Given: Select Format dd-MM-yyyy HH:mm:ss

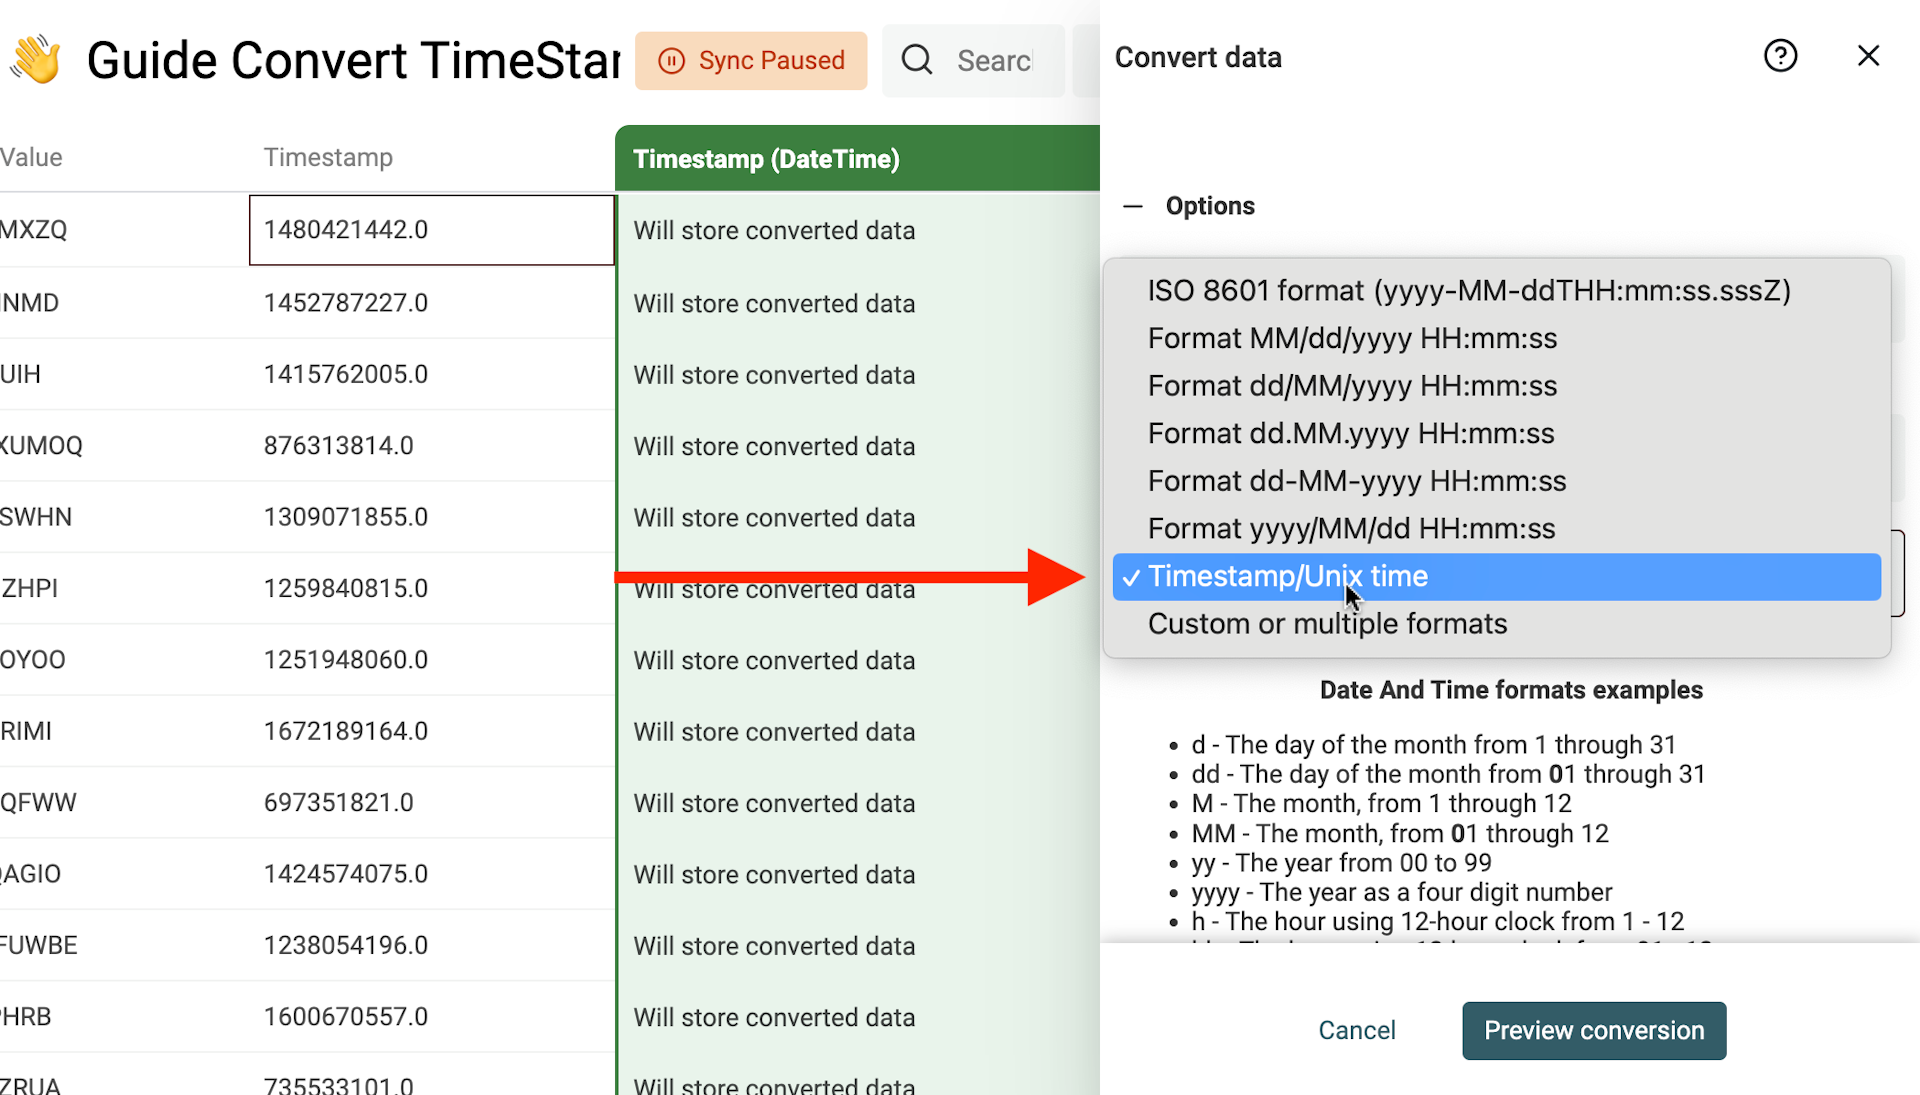Looking at the screenshot, I should 1356,481.
